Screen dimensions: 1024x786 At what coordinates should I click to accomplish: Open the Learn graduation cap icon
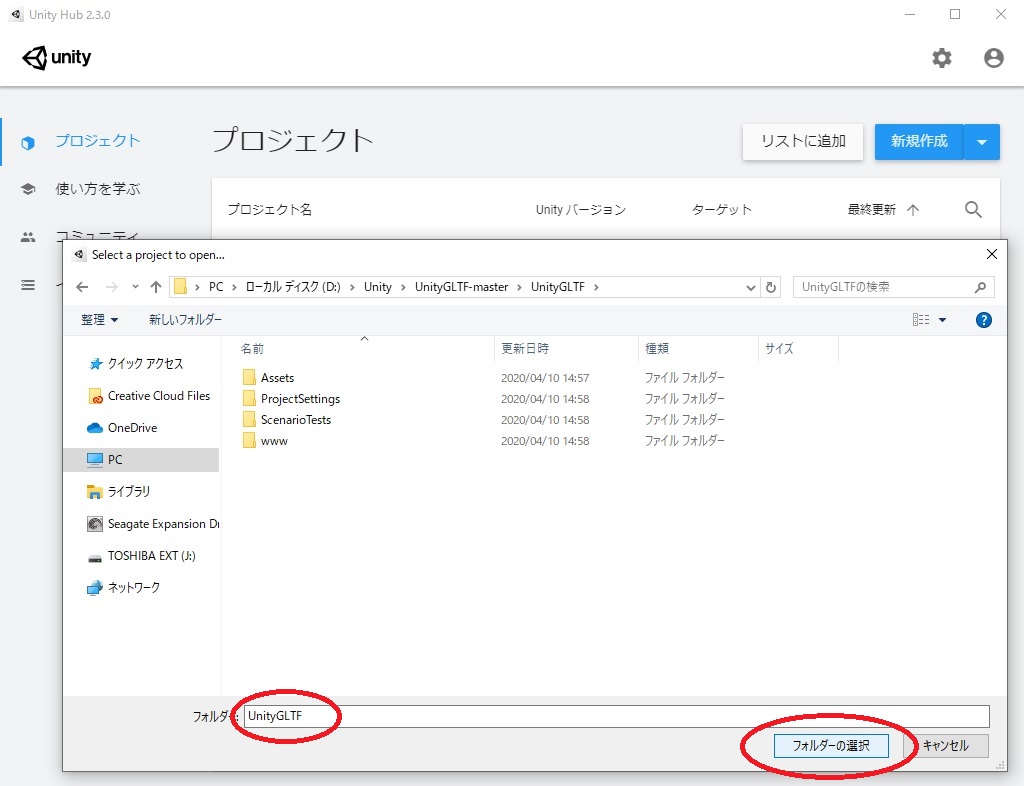[28, 189]
